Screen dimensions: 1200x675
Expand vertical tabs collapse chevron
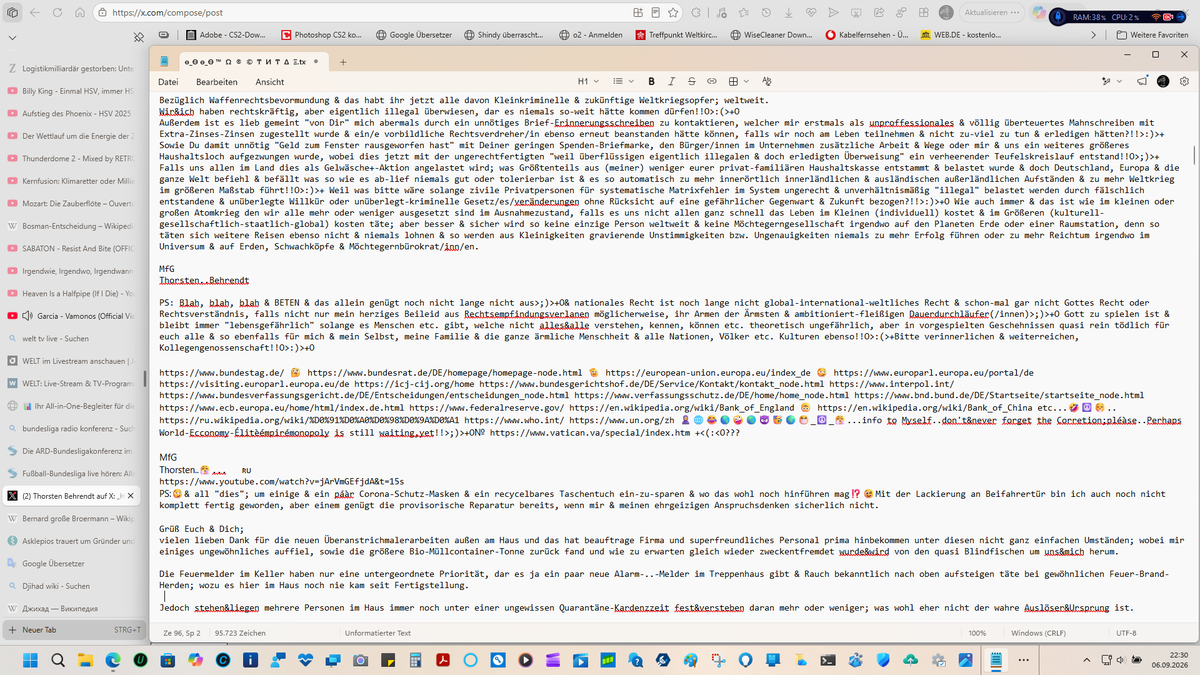click(11, 36)
